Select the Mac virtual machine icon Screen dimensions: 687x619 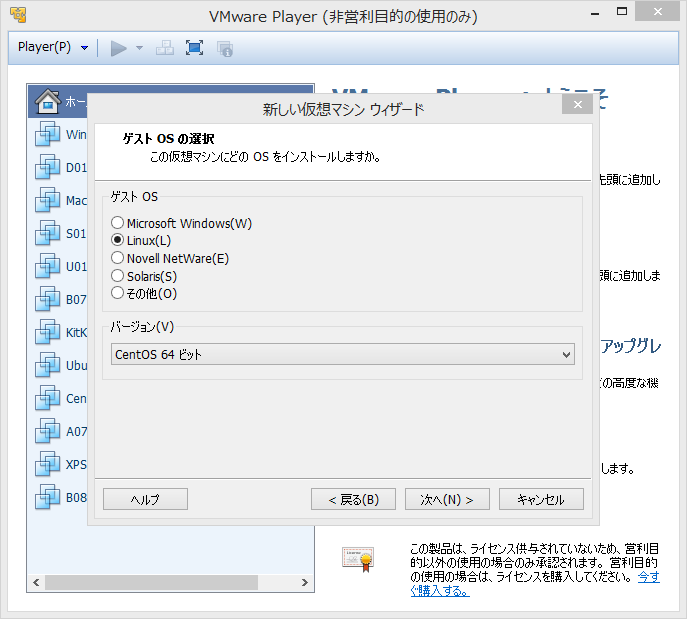click(47, 200)
